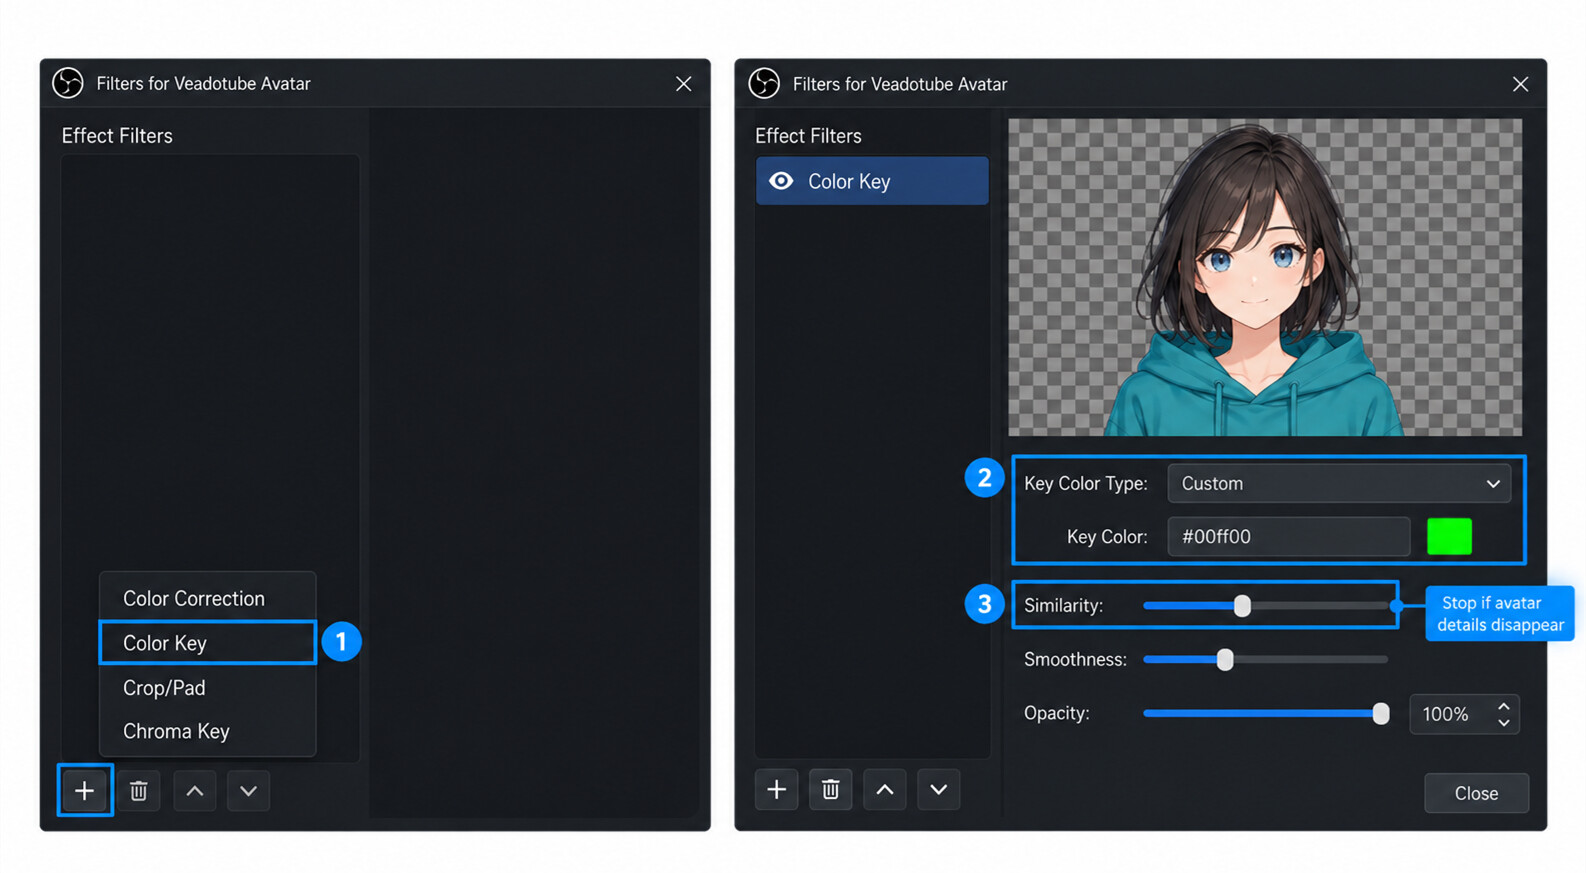This screenshot has width=1586, height=873.
Task: Move Color Key filter up in right window
Action: (x=885, y=790)
